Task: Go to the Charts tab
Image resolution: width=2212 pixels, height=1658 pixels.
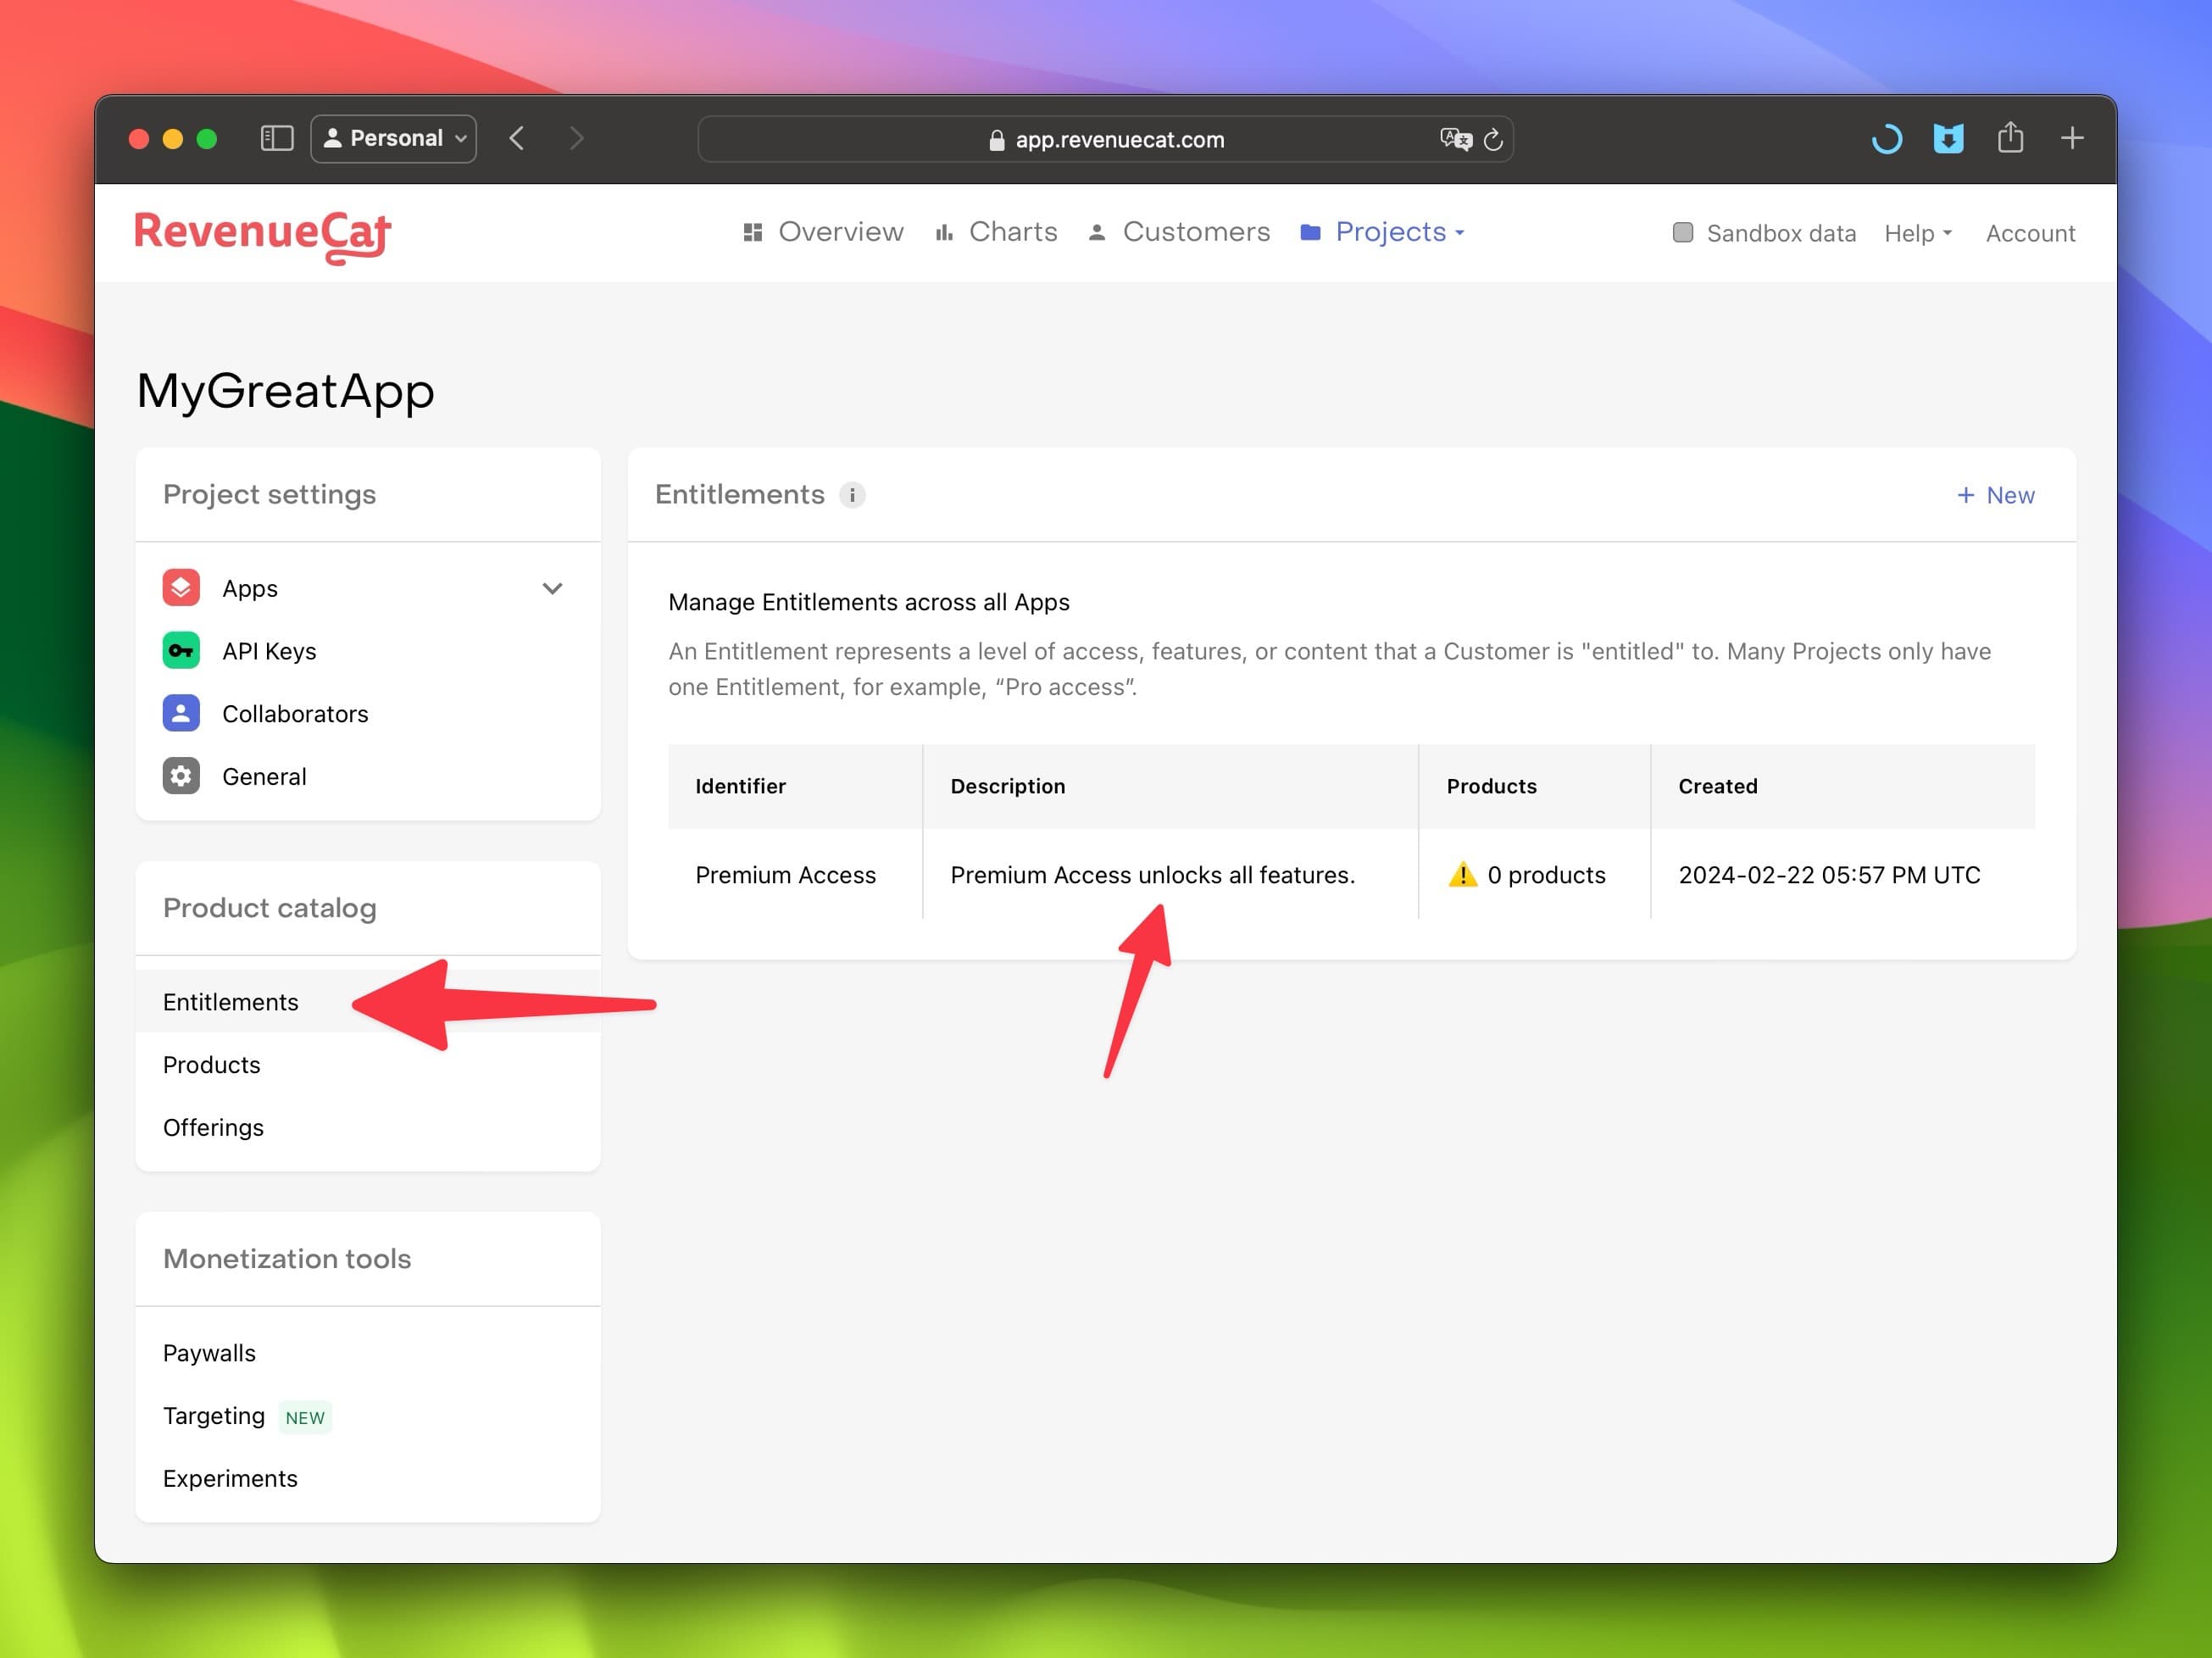Action: tap(995, 232)
